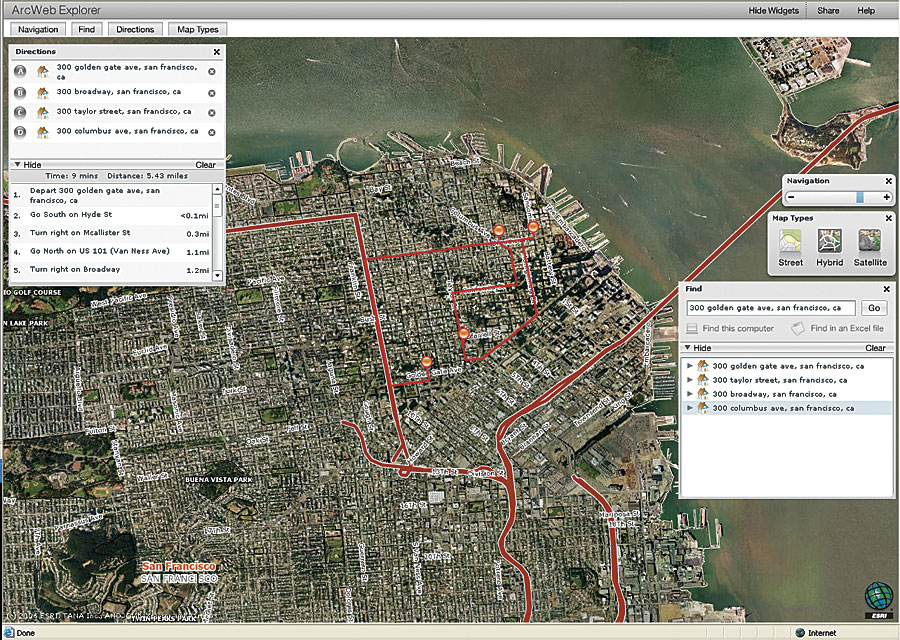
Task: Zoom in with plus button
Action: click(x=887, y=197)
